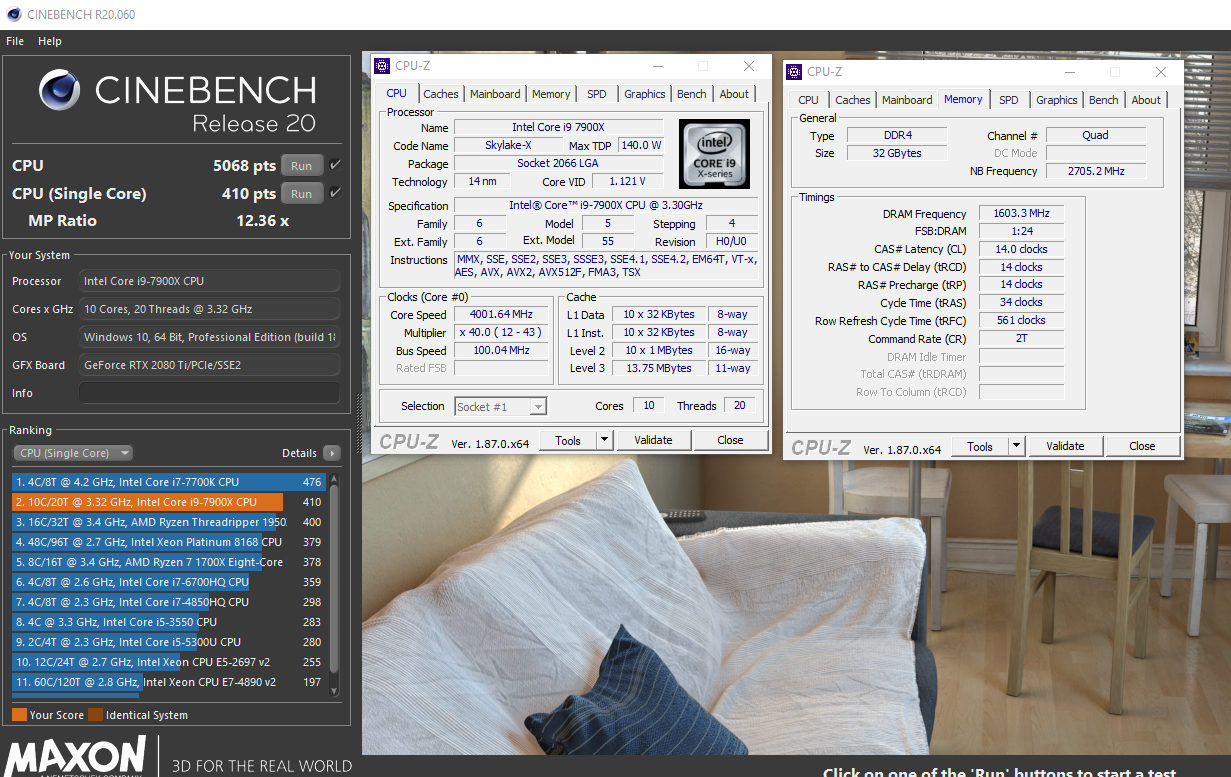
Task: Select ranking row Intel Core i7-6700HQ
Action: tap(169, 582)
